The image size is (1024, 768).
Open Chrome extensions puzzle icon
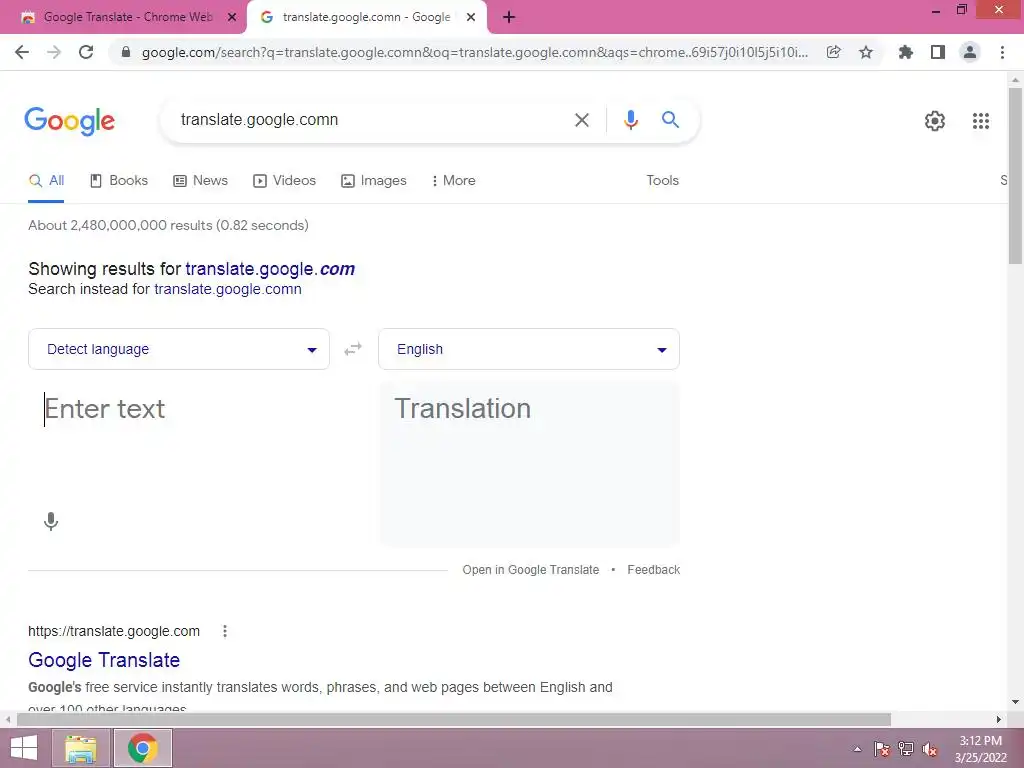coord(905,52)
